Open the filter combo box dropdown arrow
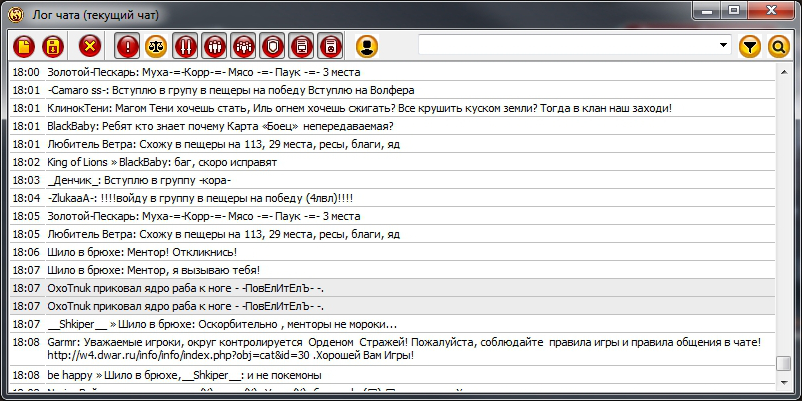The height and width of the screenshot is (401, 802). [x=724, y=46]
